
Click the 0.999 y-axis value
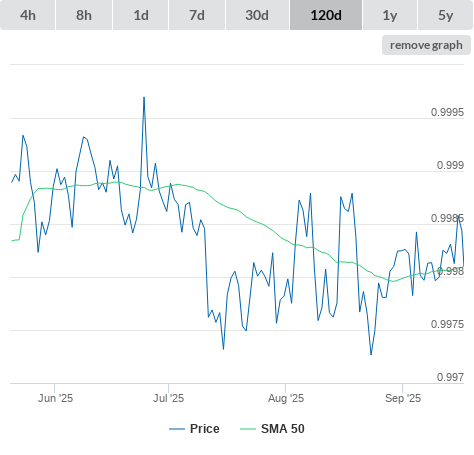pyautogui.click(x=450, y=165)
